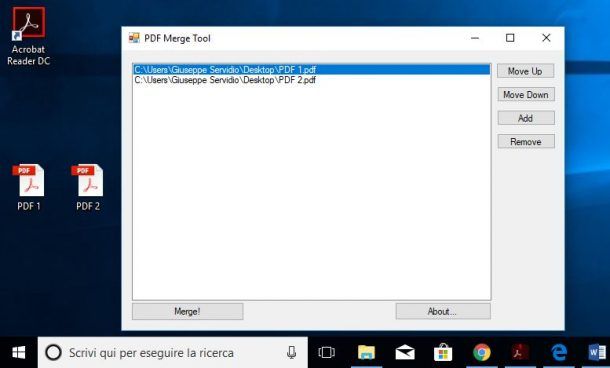This screenshot has width=610, height=368.
Task: Select the PDF 2 desktop file icon
Action: point(88,188)
